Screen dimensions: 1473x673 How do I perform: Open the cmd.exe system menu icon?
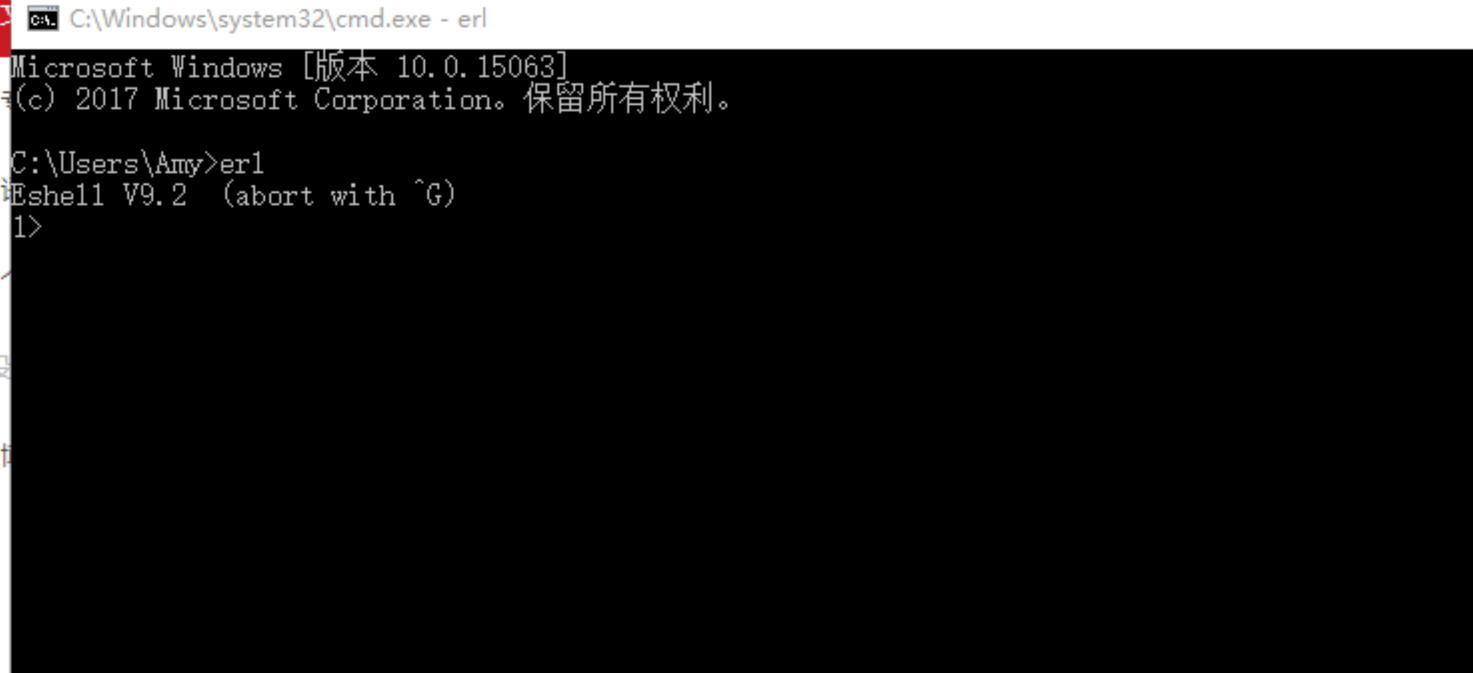click(x=43, y=19)
